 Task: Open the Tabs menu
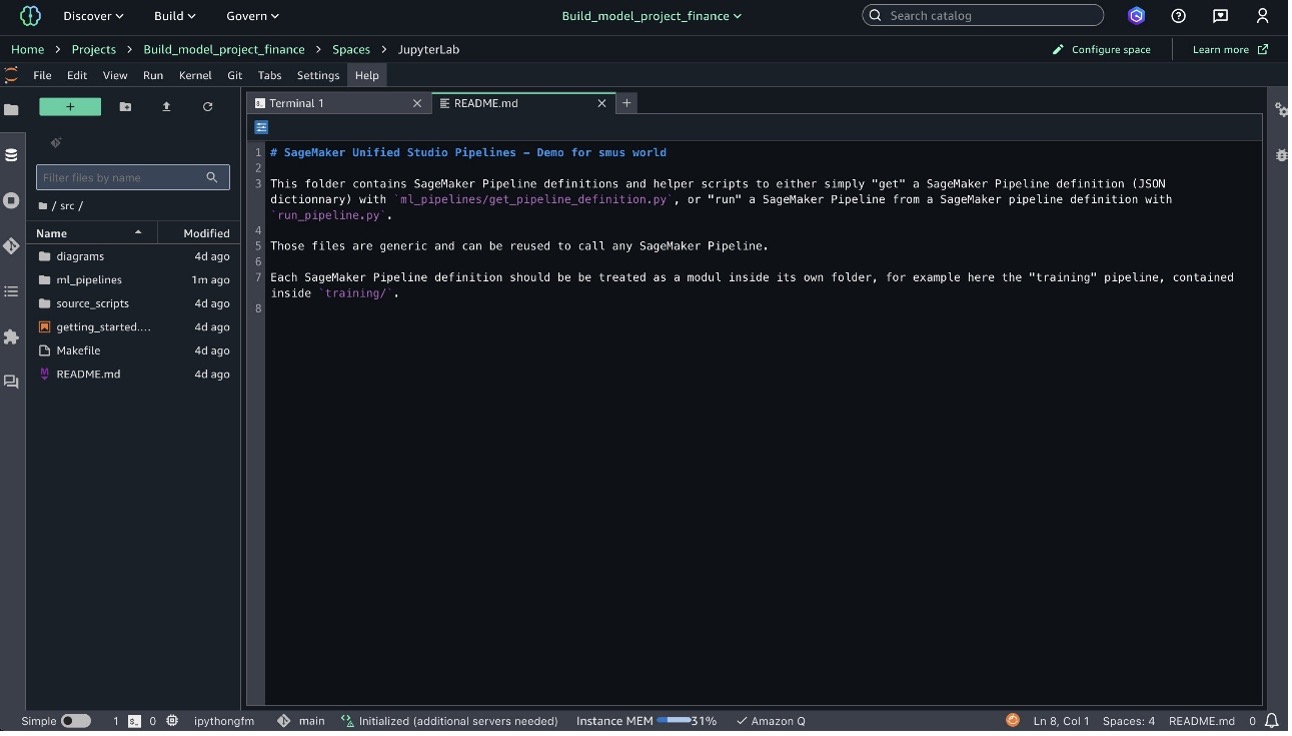[269, 75]
